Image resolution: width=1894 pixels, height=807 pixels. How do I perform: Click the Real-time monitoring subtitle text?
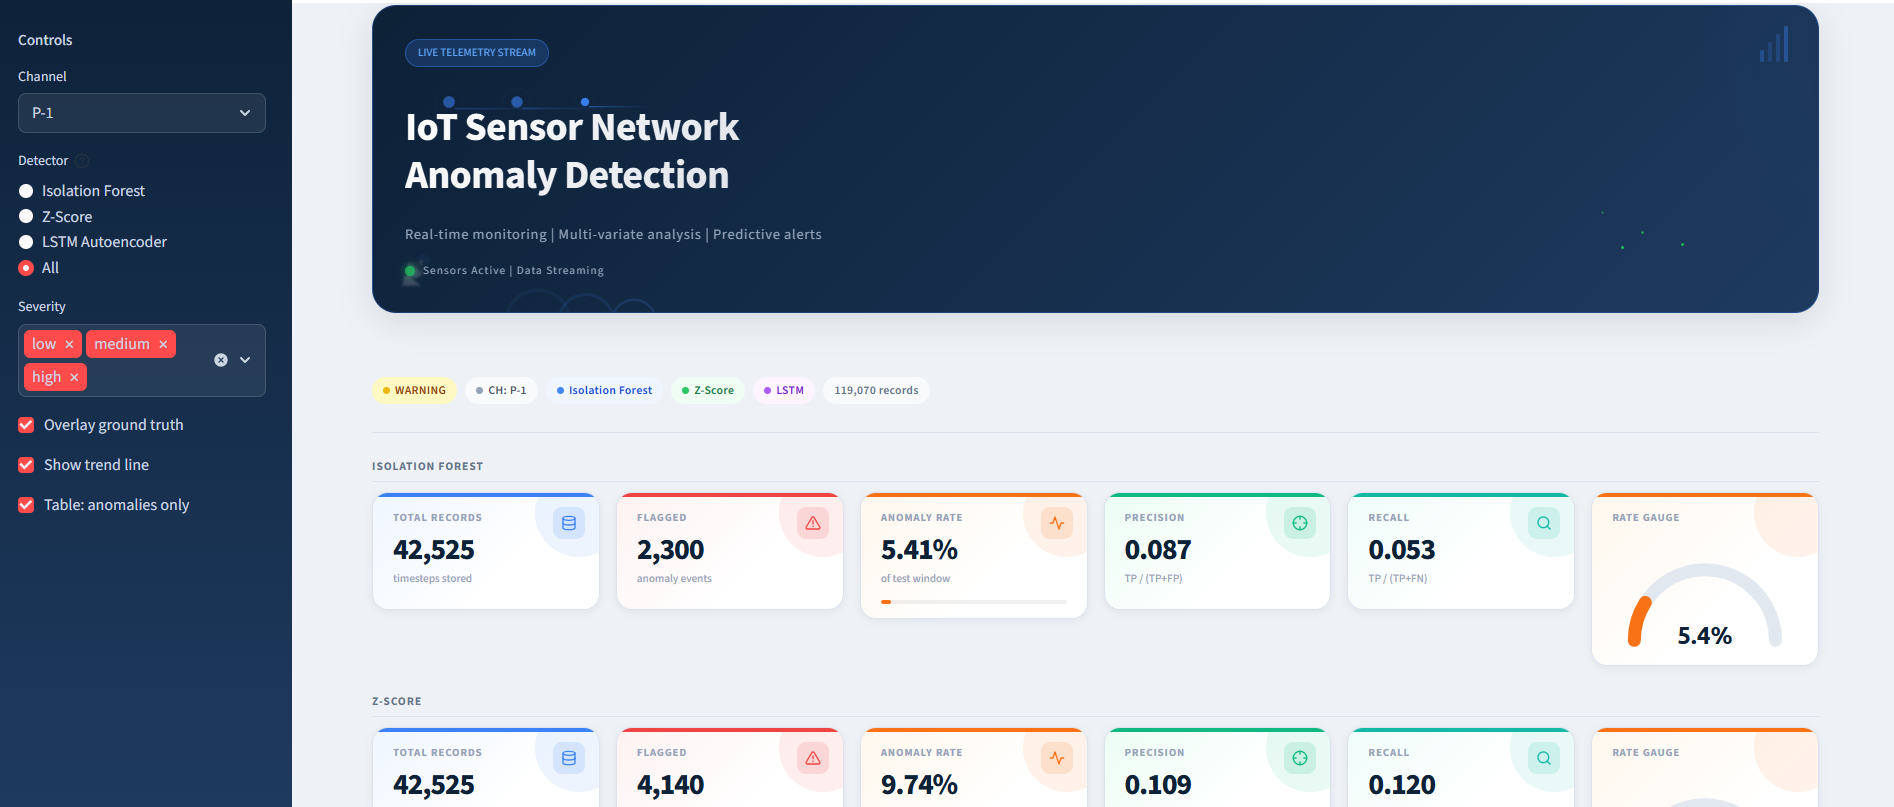point(613,234)
